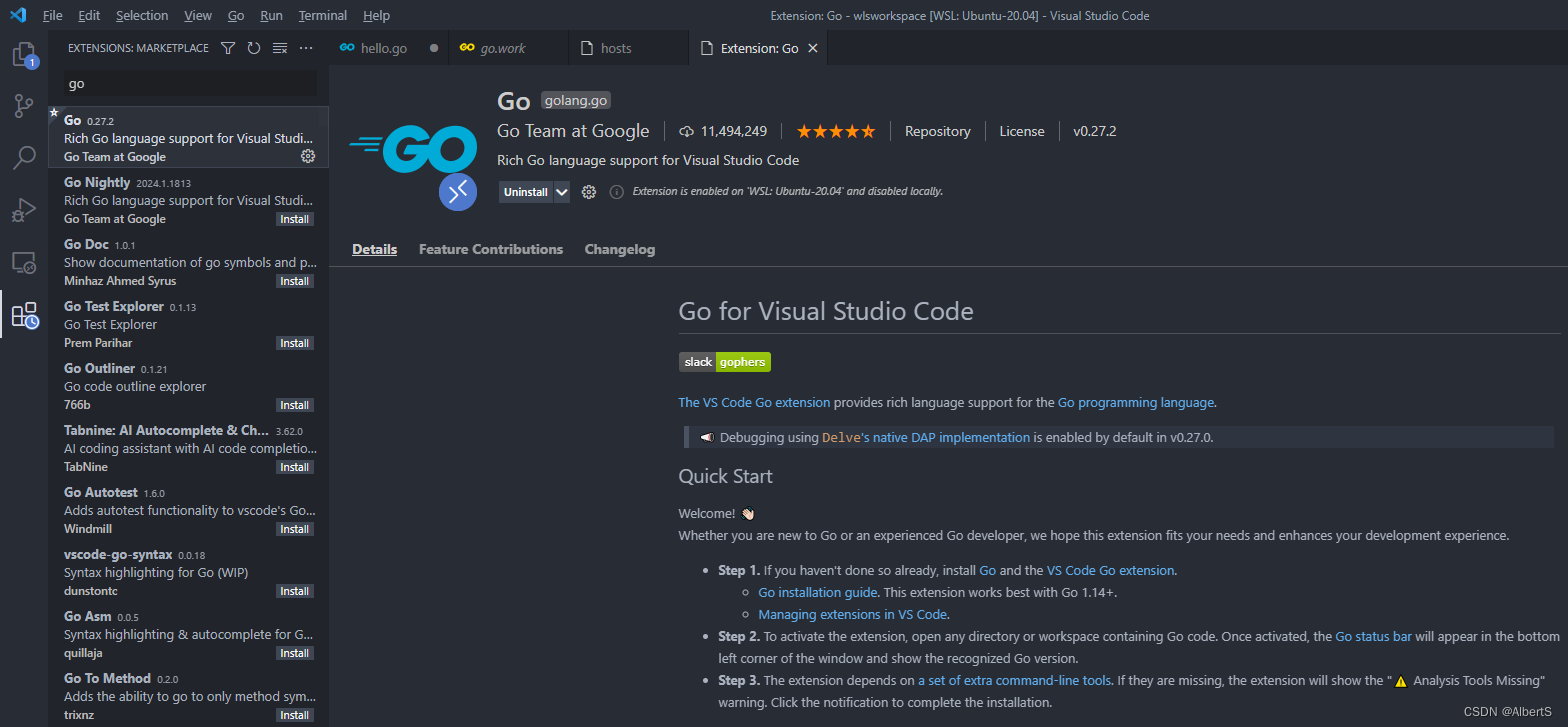This screenshot has height=727, width=1568.
Task: Open the Go installation guide link
Action: (x=818, y=592)
